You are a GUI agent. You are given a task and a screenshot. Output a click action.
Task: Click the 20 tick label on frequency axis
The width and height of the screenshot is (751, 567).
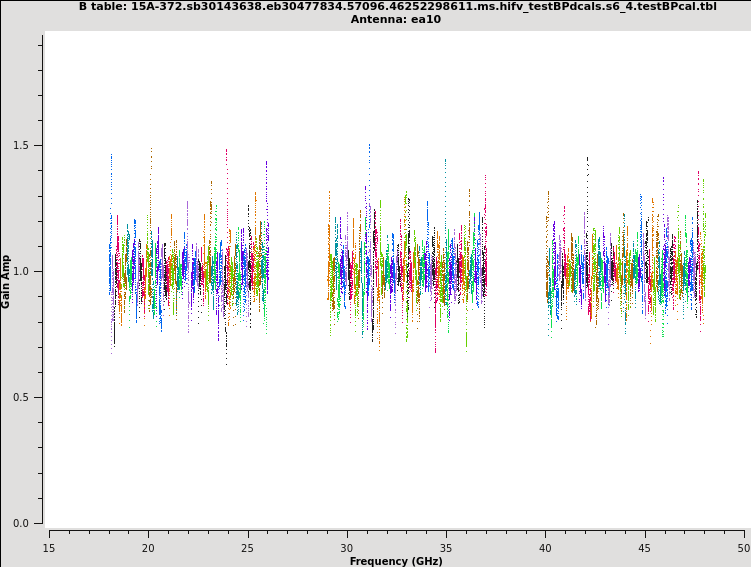click(x=148, y=547)
